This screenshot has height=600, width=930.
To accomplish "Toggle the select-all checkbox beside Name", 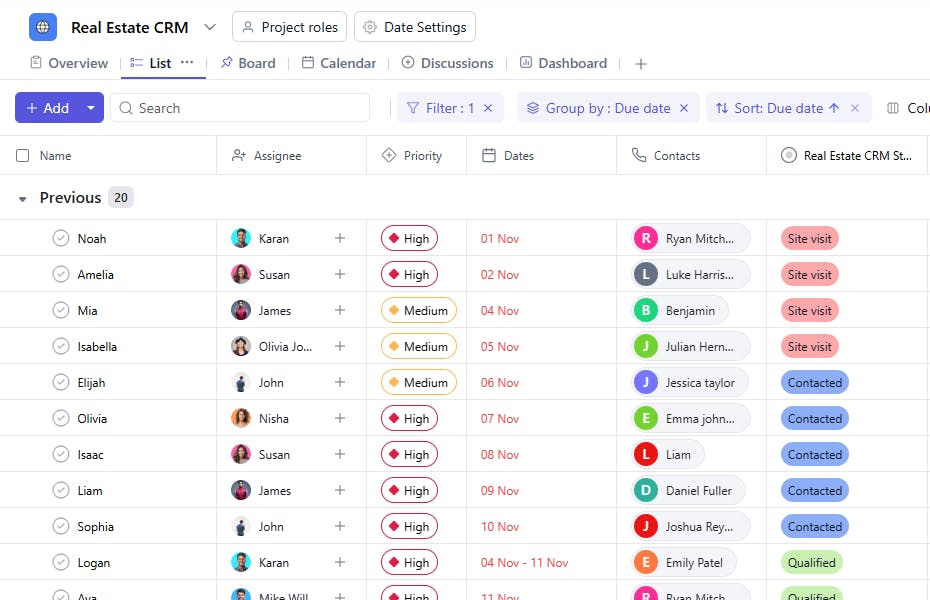I will click(x=23, y=156).
